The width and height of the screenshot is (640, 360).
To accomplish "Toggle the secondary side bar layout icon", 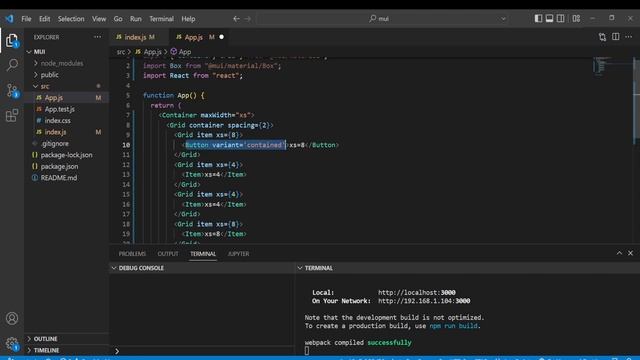I will (561, 18).
